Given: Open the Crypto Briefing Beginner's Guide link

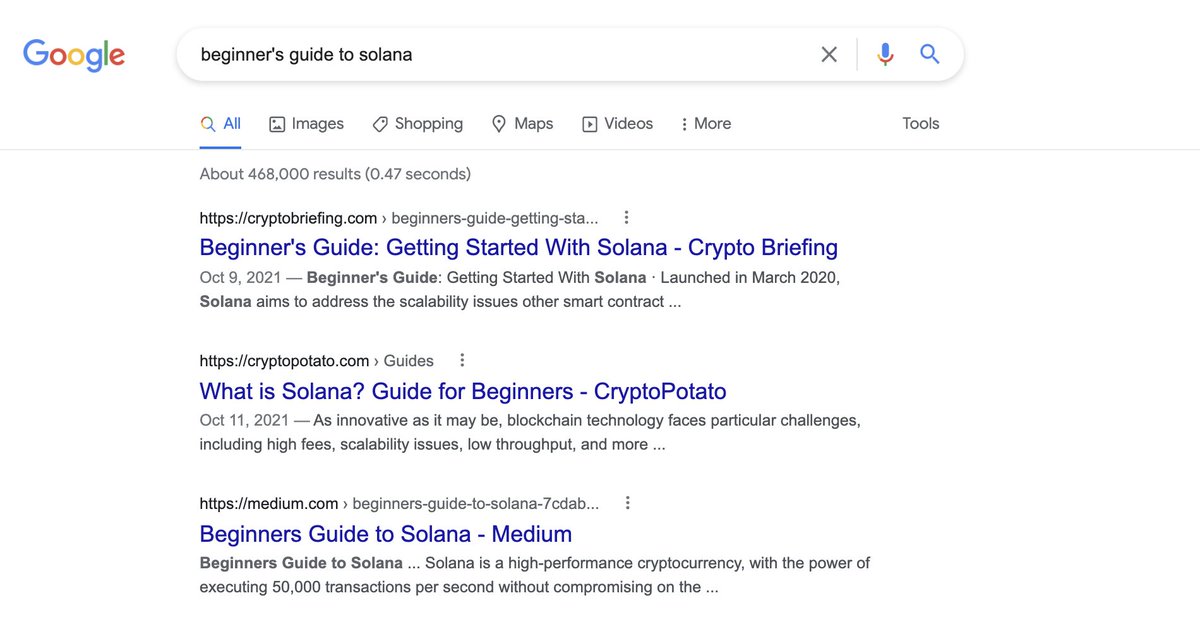Looking at the screenshot, I should click(518, 247).
